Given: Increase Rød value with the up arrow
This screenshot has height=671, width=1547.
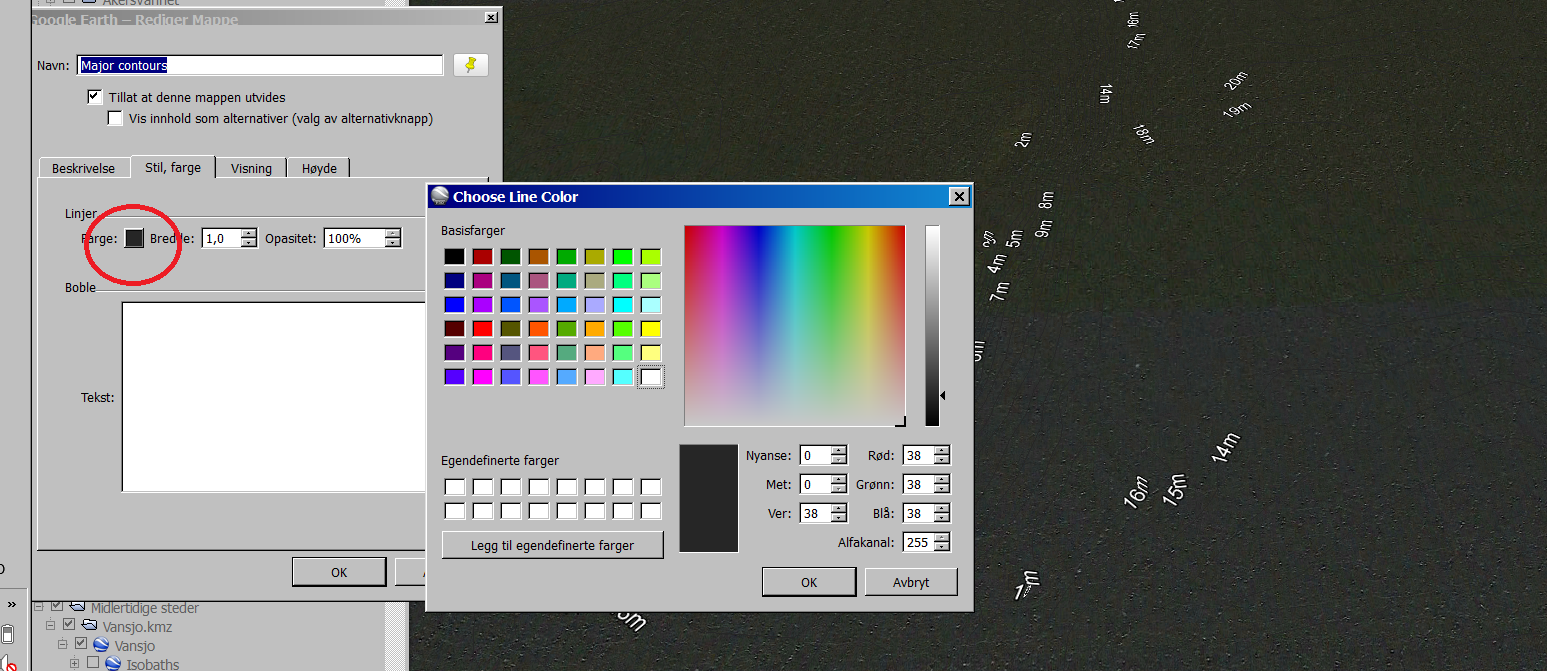Looking at the screenshot, I should (x=942, y=450).
